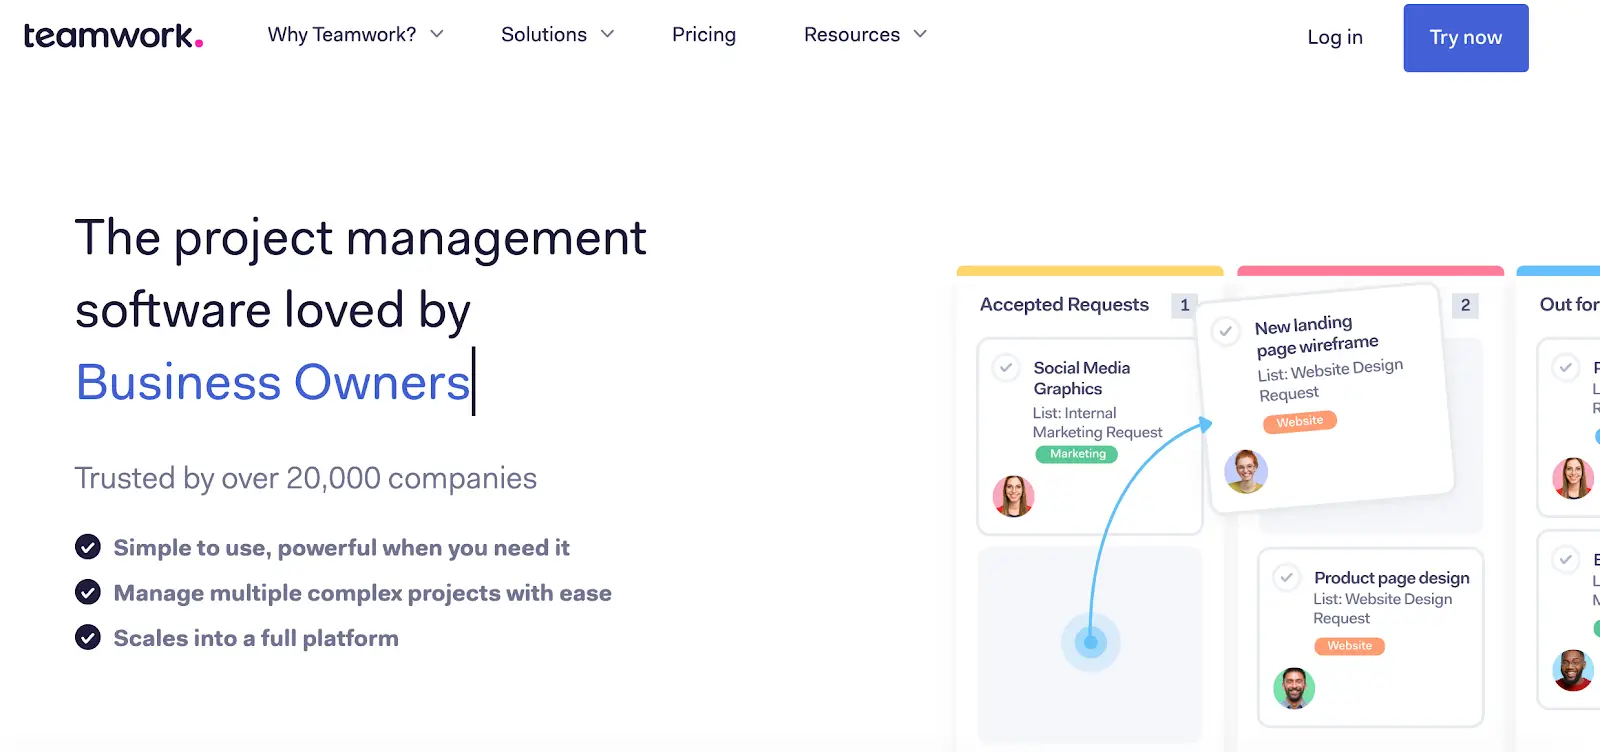Screen dimensions: 1600x752
Task: Click assignee avatar on New landing page wireframe
Action: (x=1246, y=471)
